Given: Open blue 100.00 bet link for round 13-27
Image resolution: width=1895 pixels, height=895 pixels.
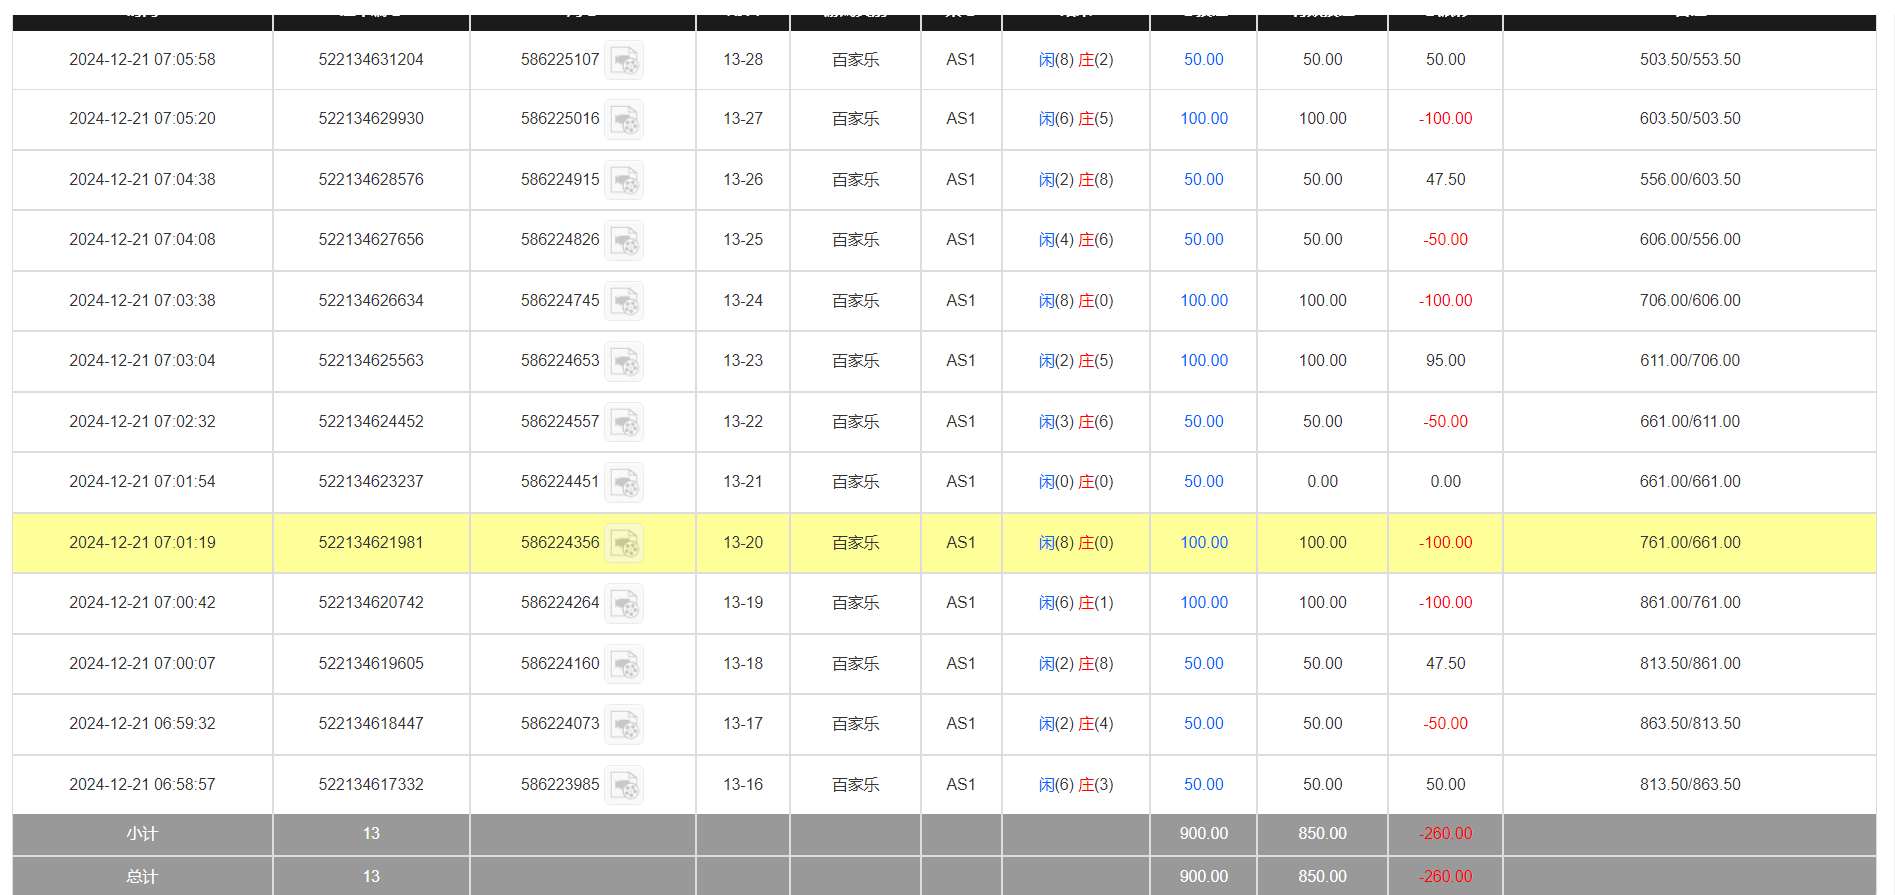Looking at the screenshot, I should [1203, 119].
